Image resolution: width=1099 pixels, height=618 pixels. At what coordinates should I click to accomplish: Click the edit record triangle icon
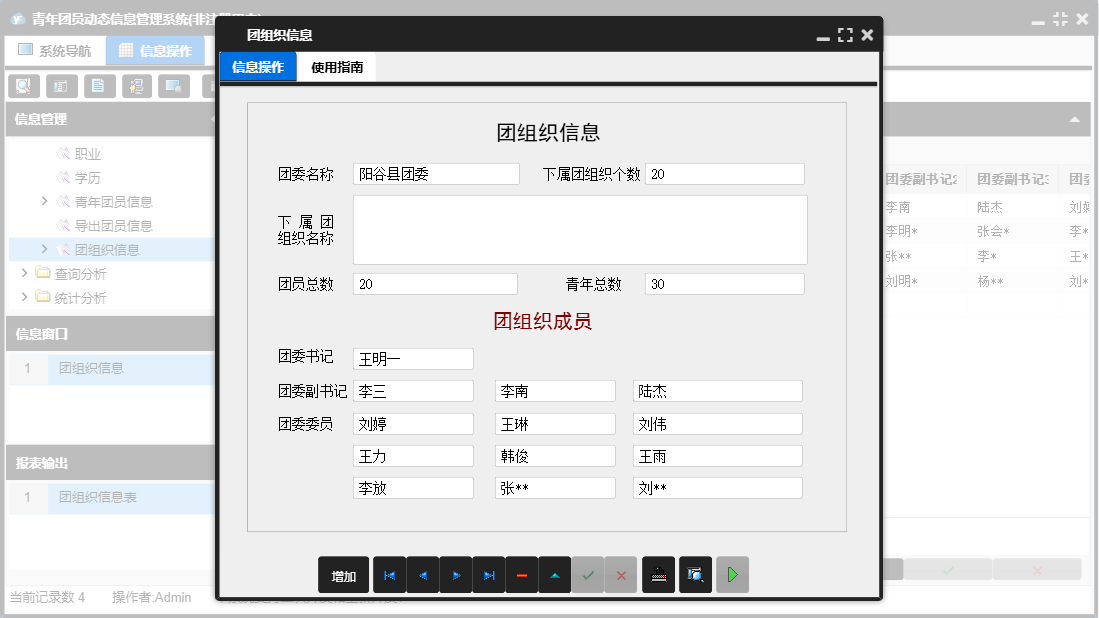coord(555,575)
